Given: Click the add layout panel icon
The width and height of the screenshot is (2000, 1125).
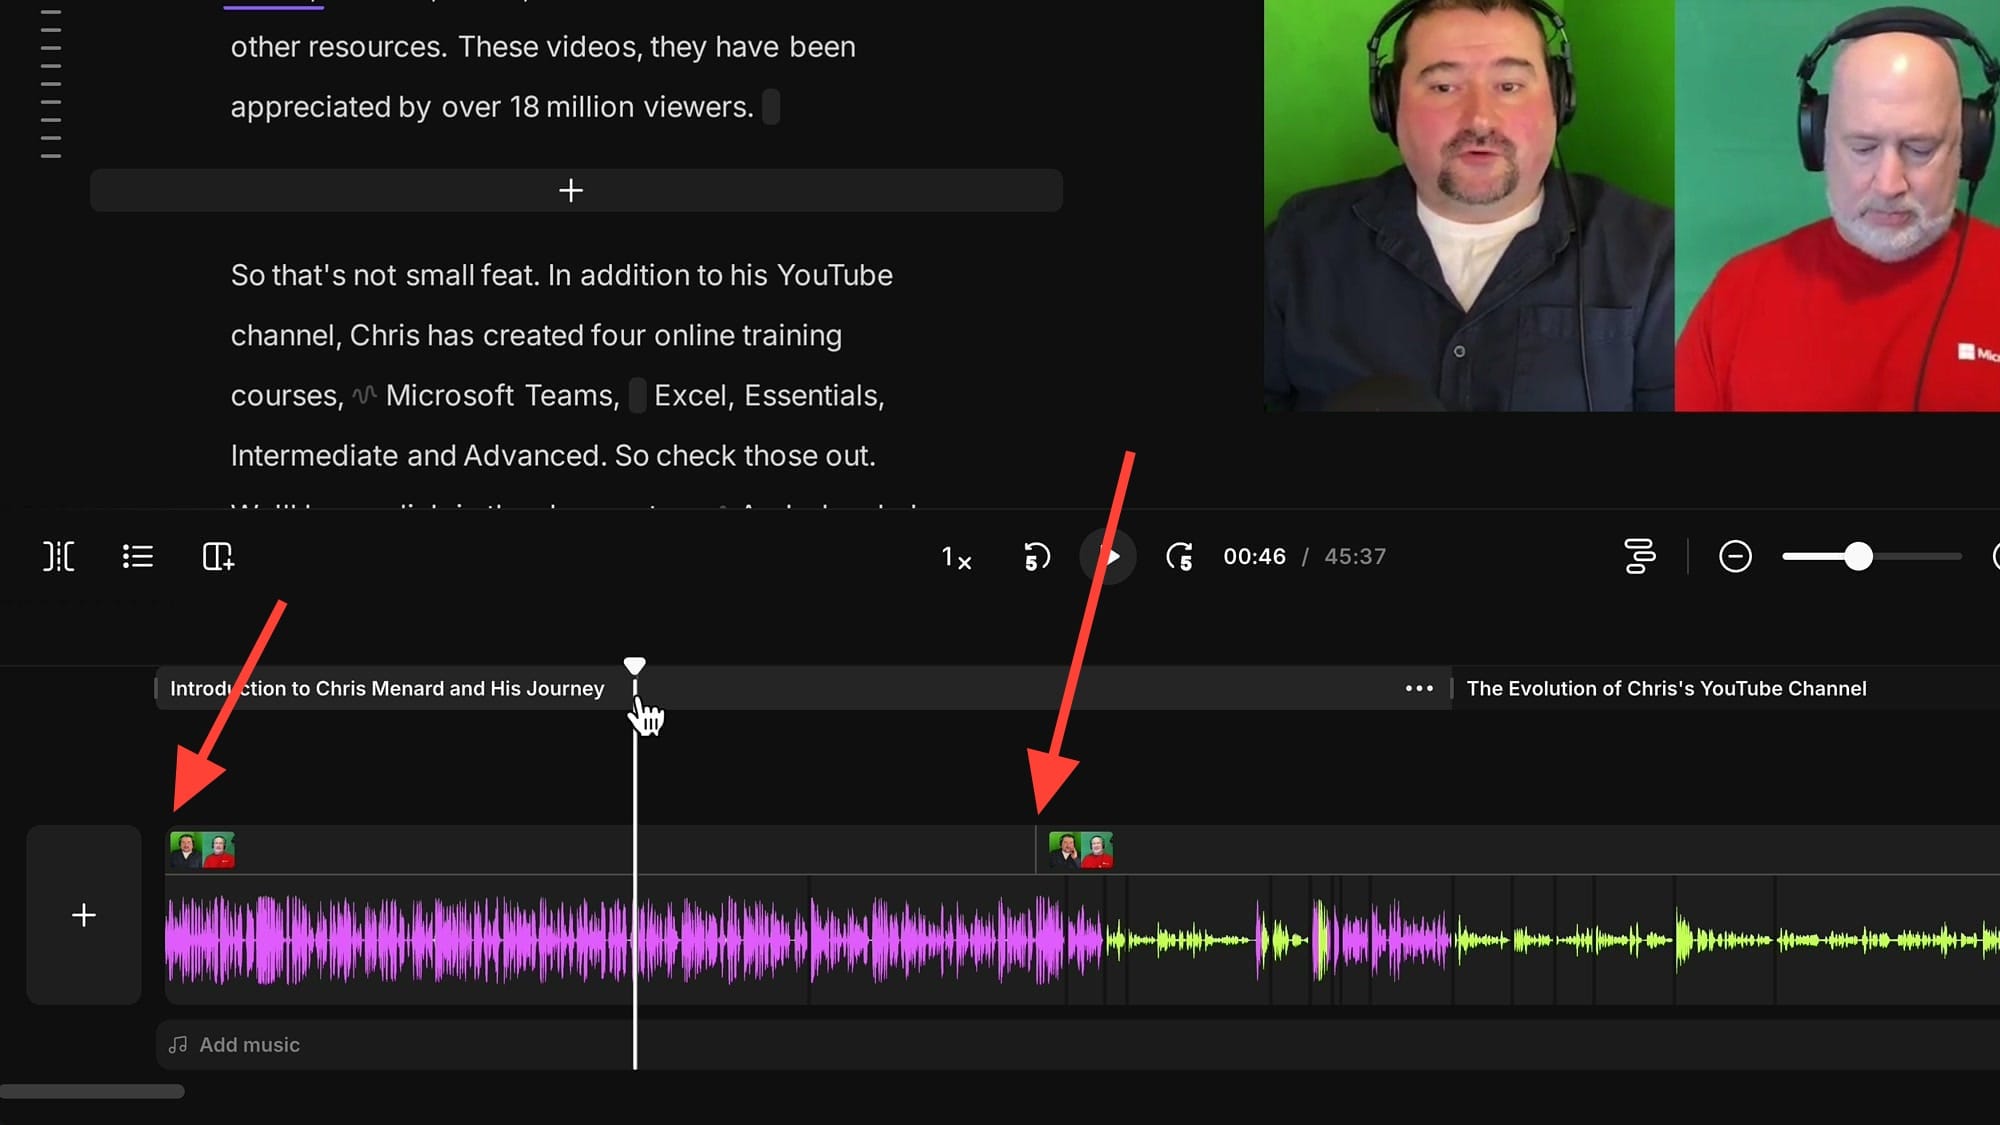Looking at the screenshot, I should click(218, 556).
